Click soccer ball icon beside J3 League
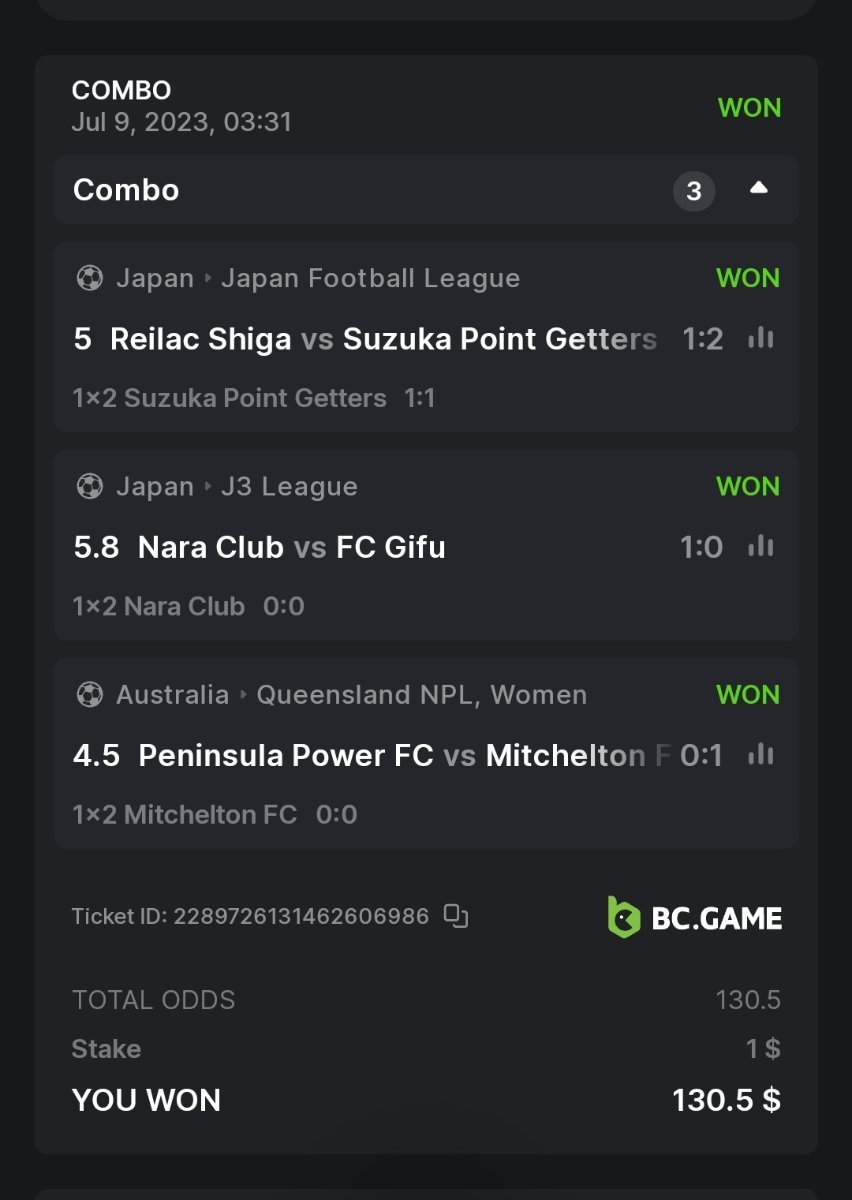Viewport: 852px width, 1200px height. pos(89,486)
